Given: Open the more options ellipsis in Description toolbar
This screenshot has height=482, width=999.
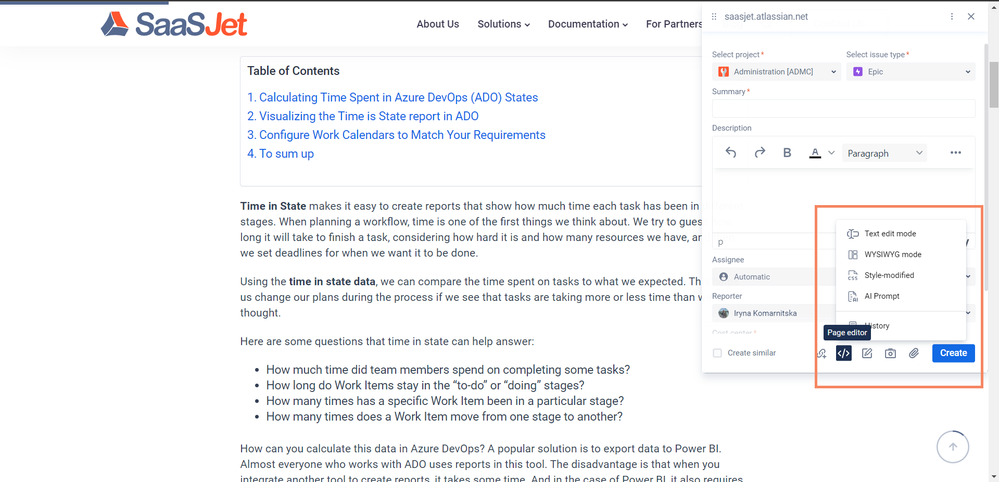Looking at the screenshot, I should point(955,153).
